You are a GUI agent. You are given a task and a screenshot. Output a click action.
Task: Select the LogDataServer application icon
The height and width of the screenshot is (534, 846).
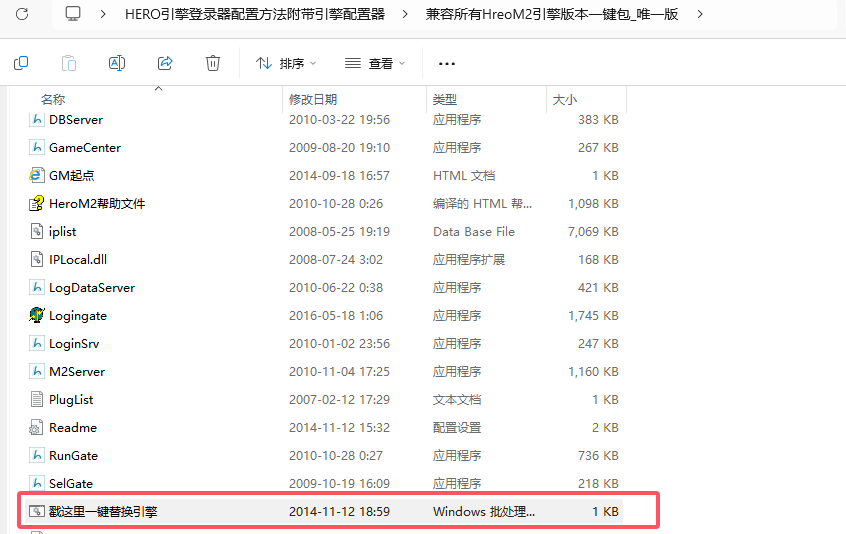[x=36, y=287]
